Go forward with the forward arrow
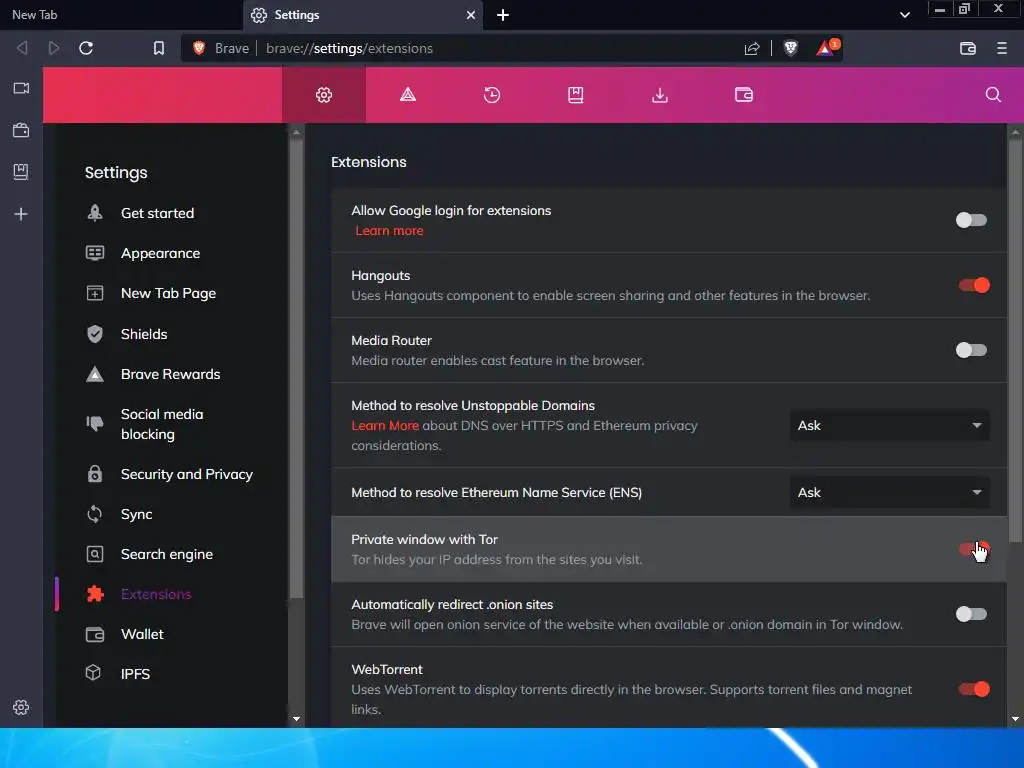This screenshot has width=1024, height=768. coord(54,48)
